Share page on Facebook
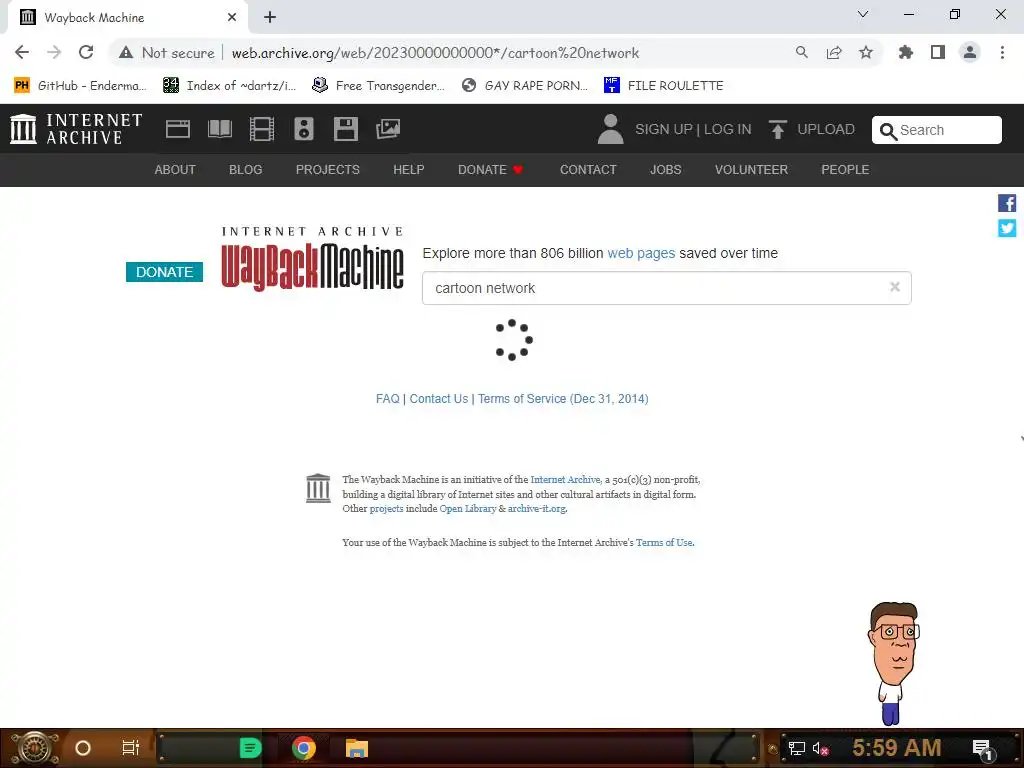The width and height of the screenshot is (1024, 768). tap(1007, 203)
